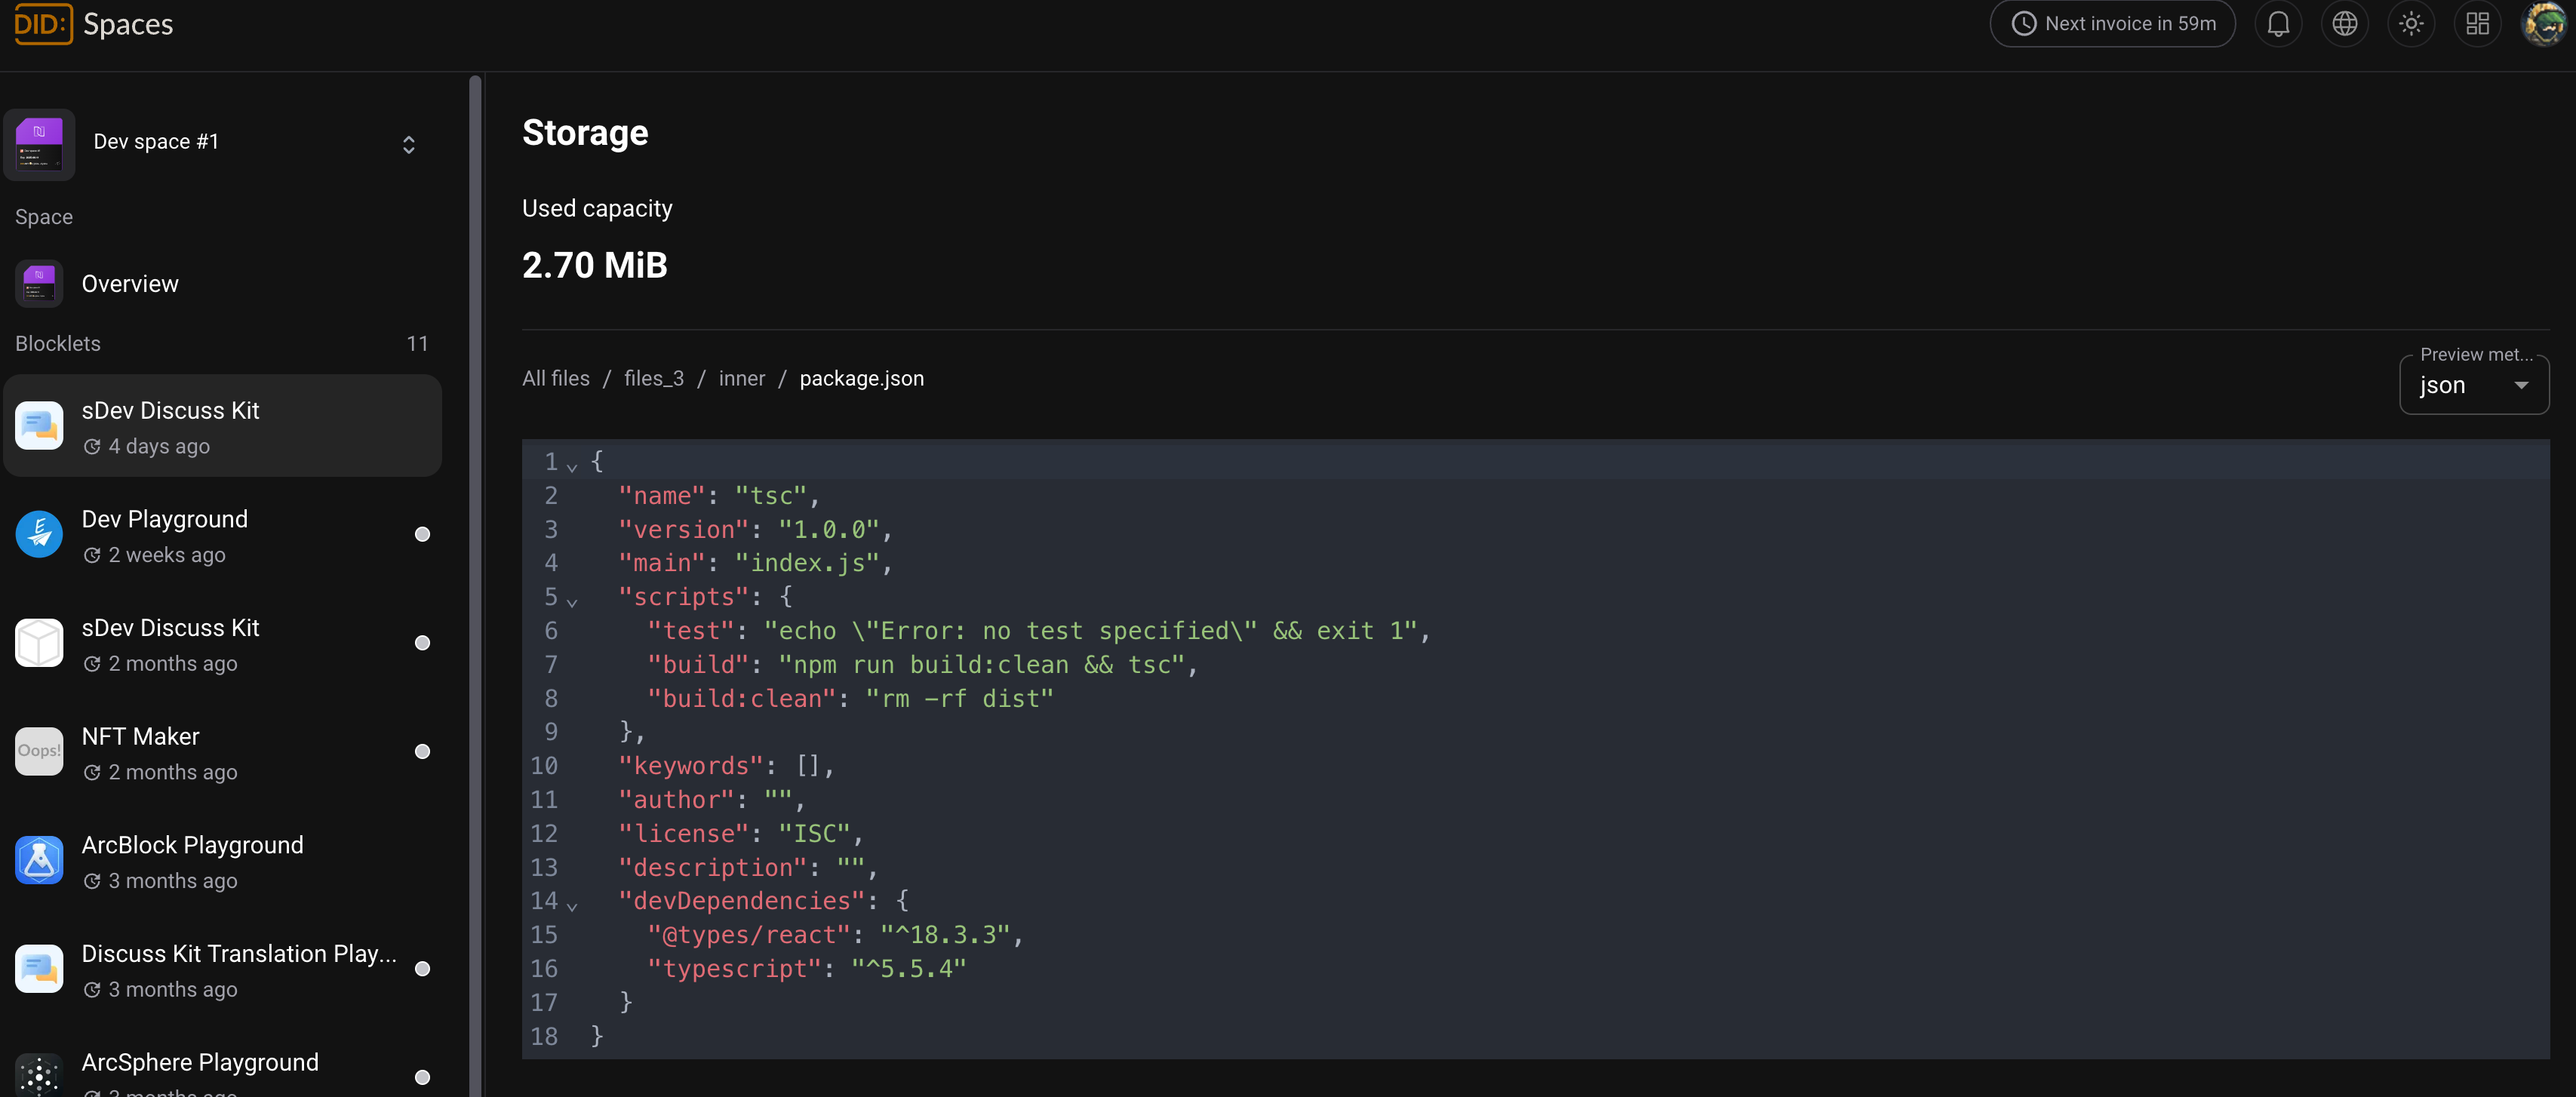This screenshot has width=2576, height=1097.
Task: Open the notifications bell icon
Action: pyautogui.click(x=2277, y=24)
